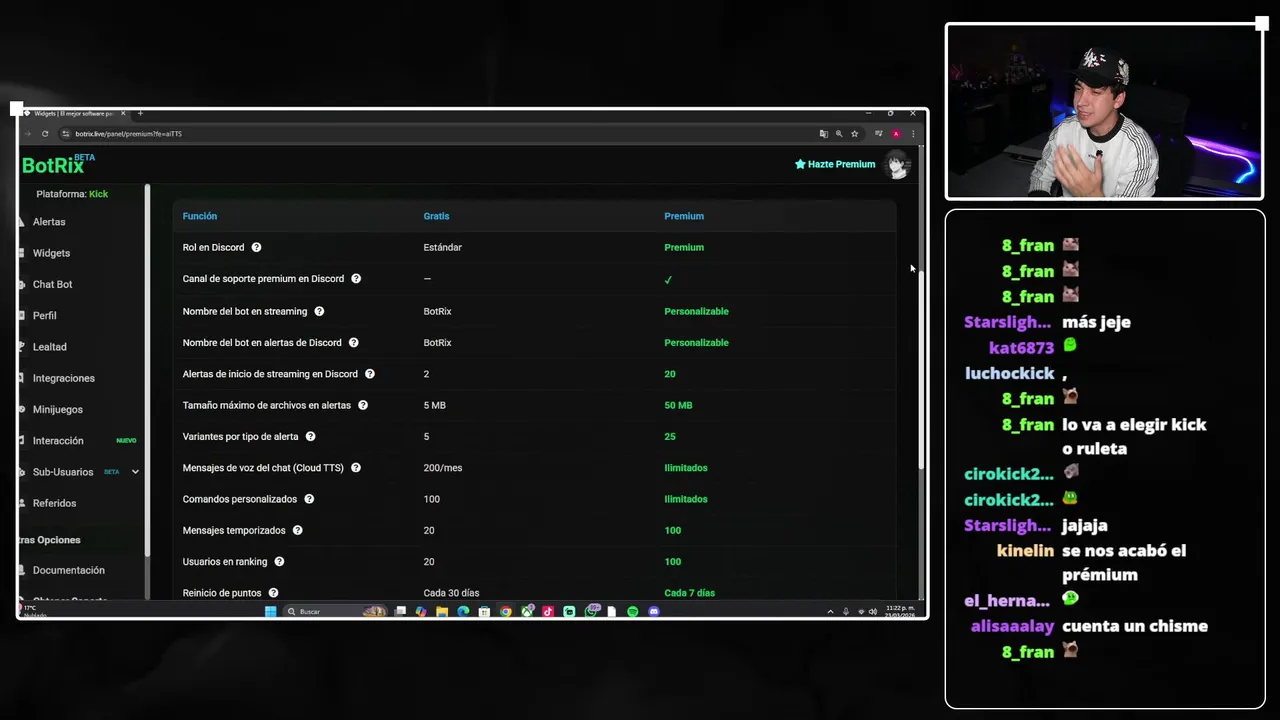Click the translate page icon in address bar
The width and height of the screenshot is (1280, 720).
(824, 134)
